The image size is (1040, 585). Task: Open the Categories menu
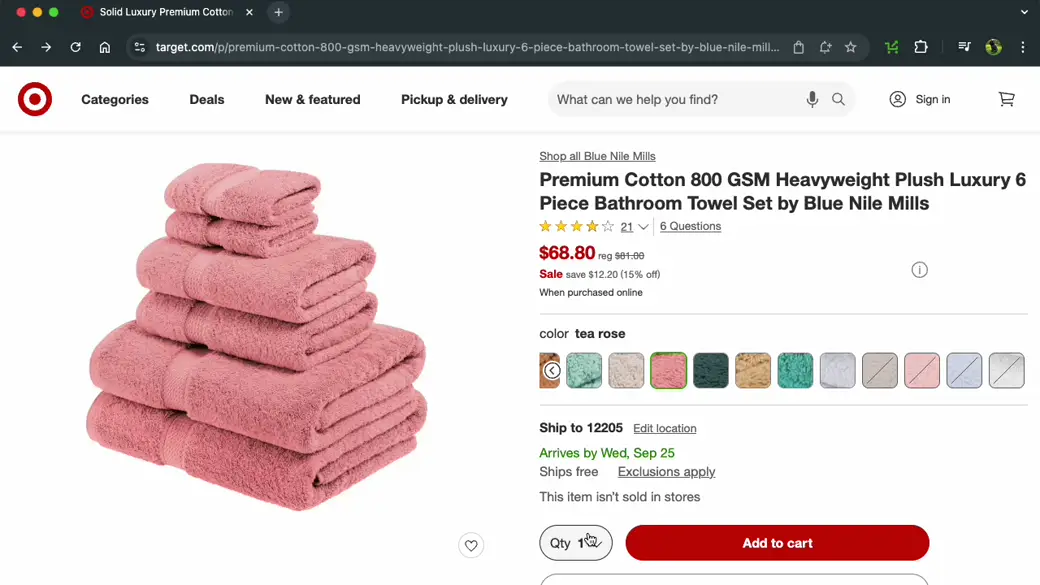pyautogui.click(x=114, y=99)
